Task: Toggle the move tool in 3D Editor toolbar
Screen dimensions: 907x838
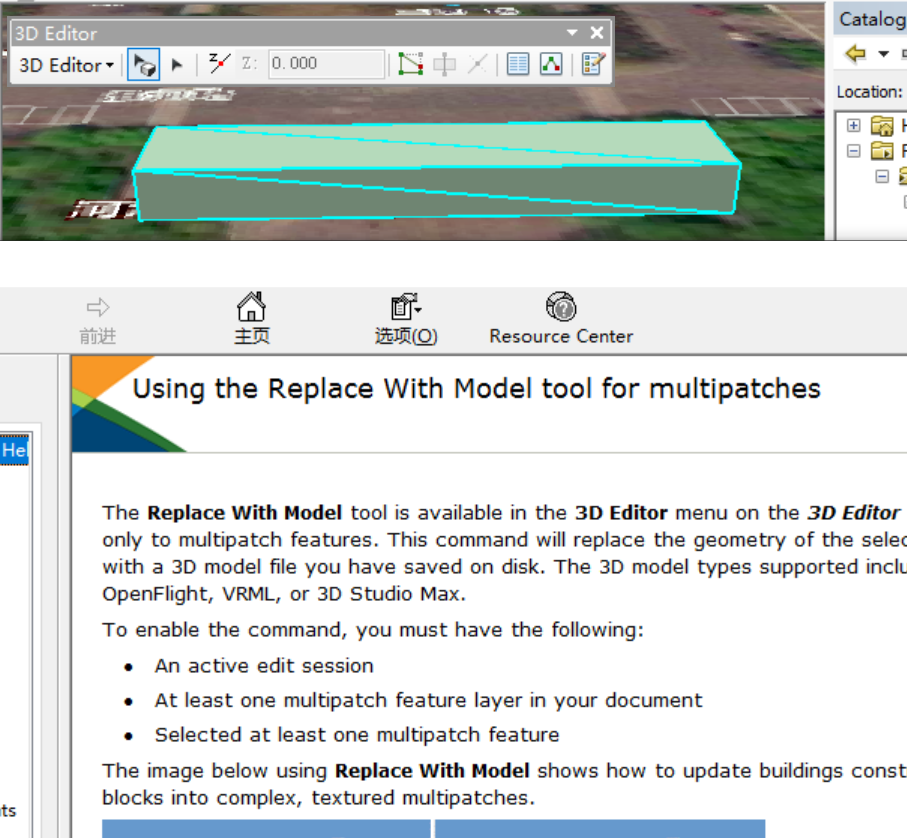Action: click(447, 64)
